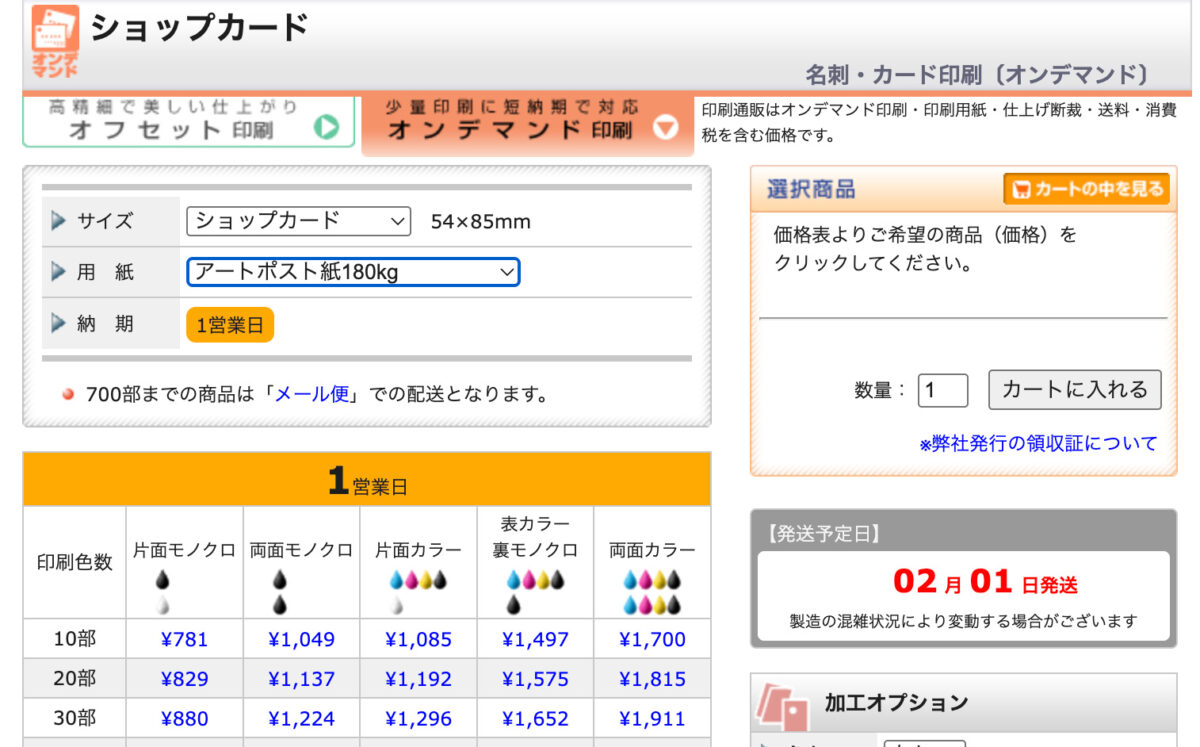Viewport: 1200px width, 747px height.
Task: Open the サイズ dropdown showing ショップカード
Action: click(298, 221)
